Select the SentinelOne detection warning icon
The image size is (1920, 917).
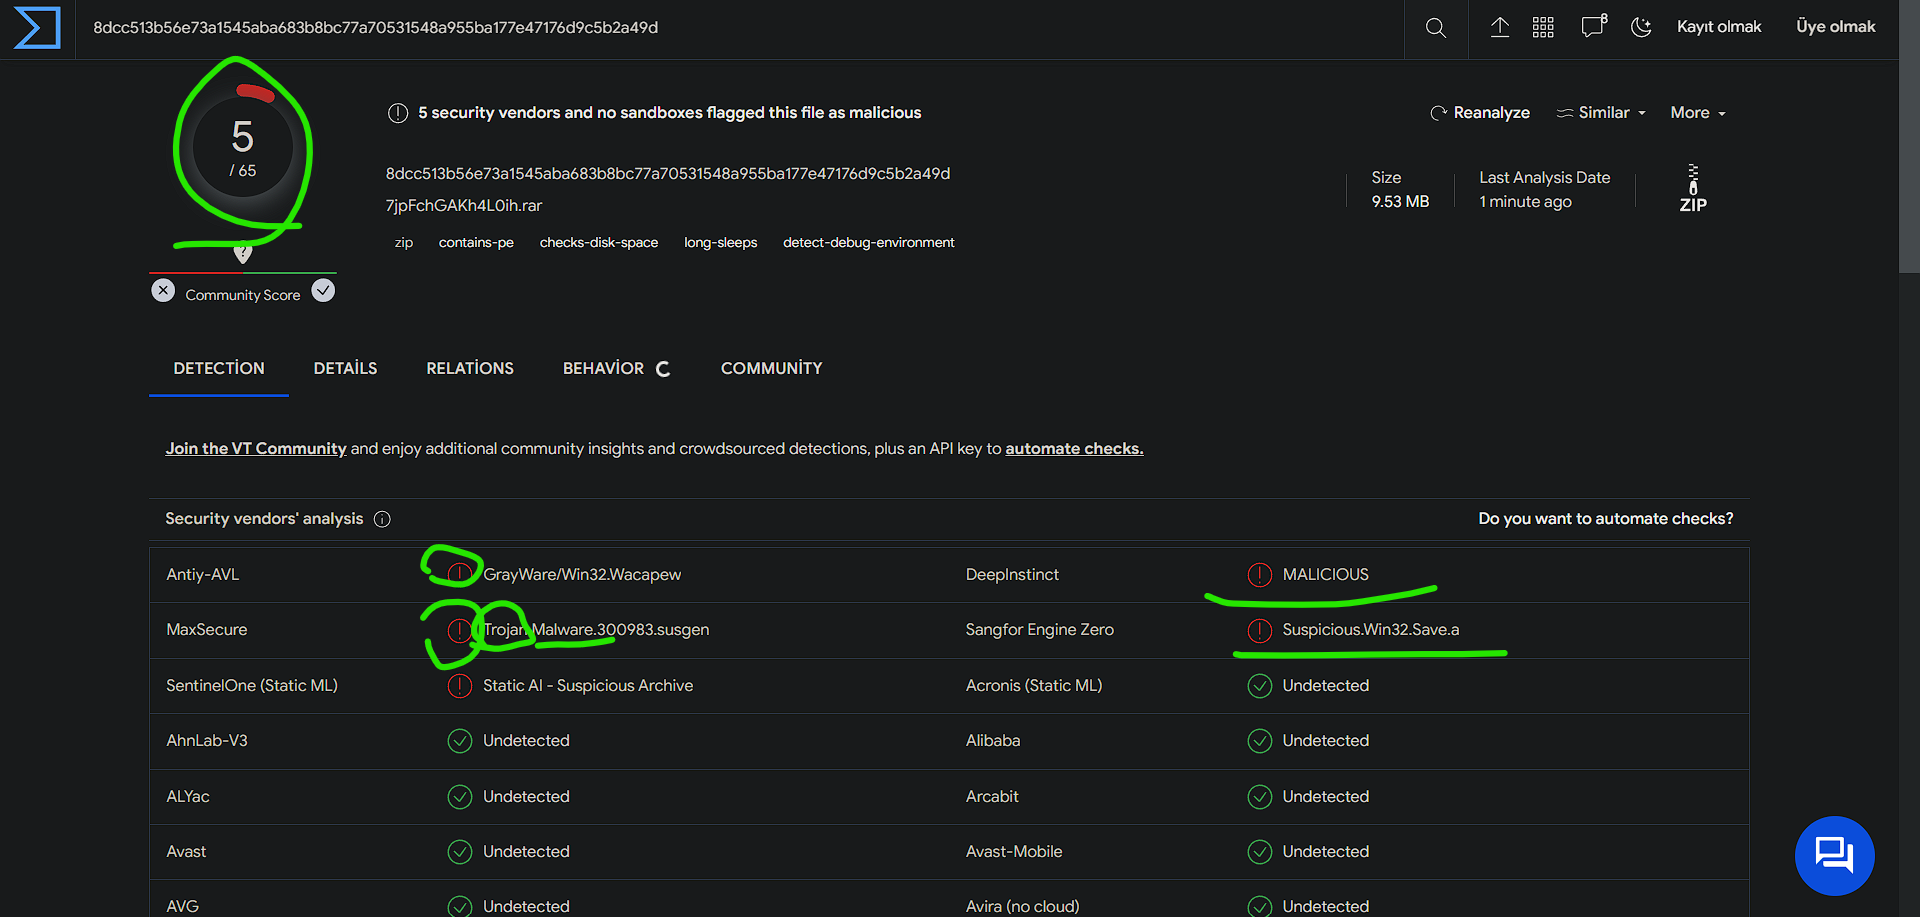point(460,686)
